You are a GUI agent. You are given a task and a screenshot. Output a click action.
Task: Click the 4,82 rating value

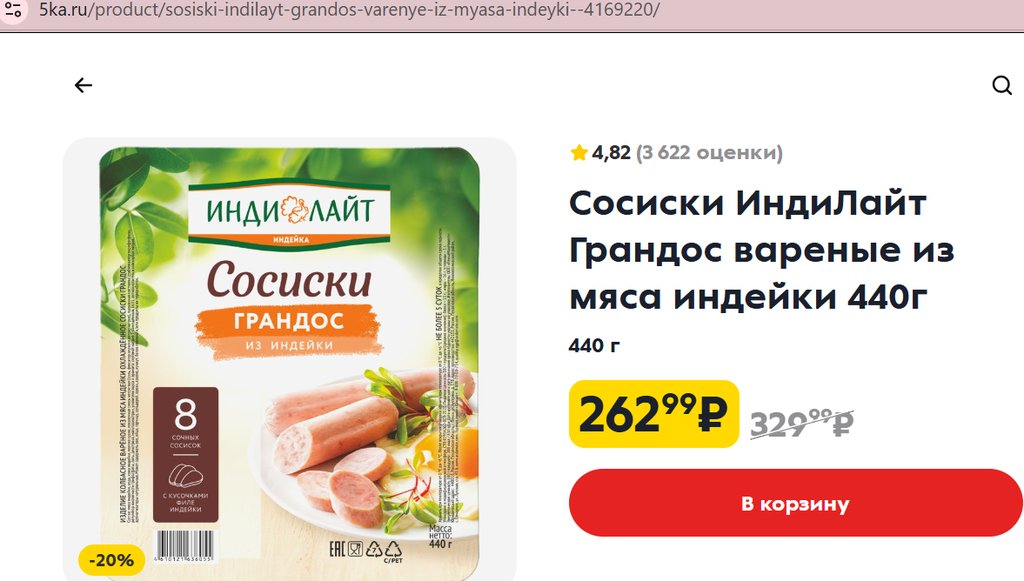(x=611, y=153)
